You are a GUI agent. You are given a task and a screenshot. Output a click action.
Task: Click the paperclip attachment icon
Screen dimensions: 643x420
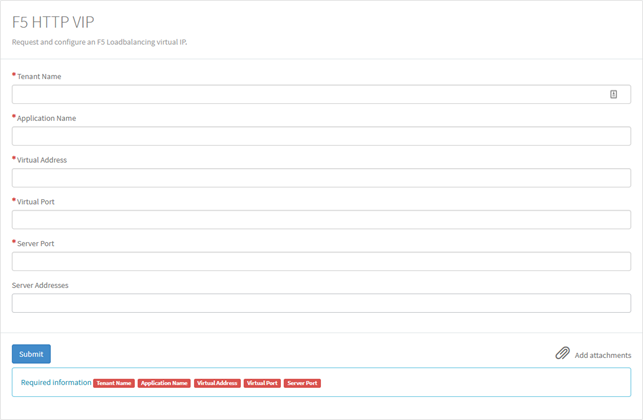pyautogui.click(x=562, y=353)
